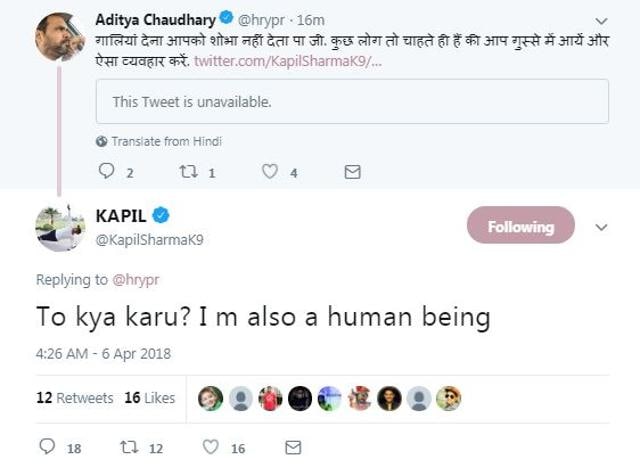Like Aditya Chaudhary's tweet with the heart
This screenshot has width=640, height=476.
tap(269, 172)
